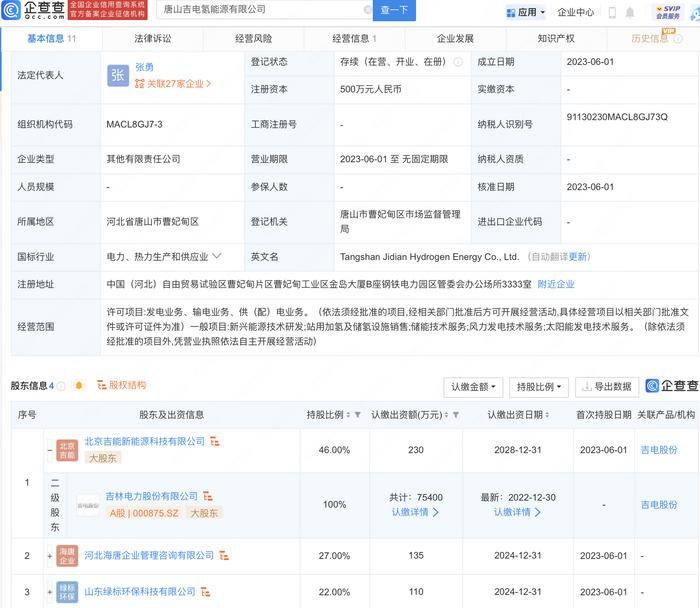Switch to the 企业发展 tab
This screenshot has height=608, width=700.
tap(455, 39)
